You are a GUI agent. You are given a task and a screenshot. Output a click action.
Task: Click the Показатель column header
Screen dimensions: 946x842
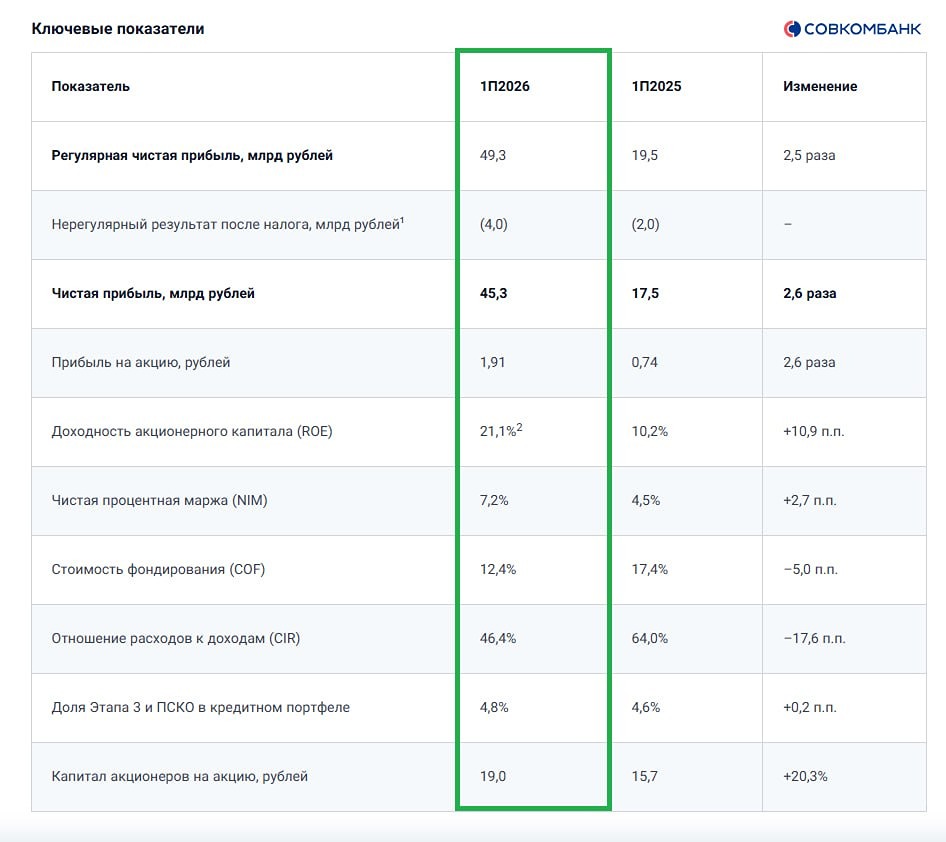tap(90, 86)
